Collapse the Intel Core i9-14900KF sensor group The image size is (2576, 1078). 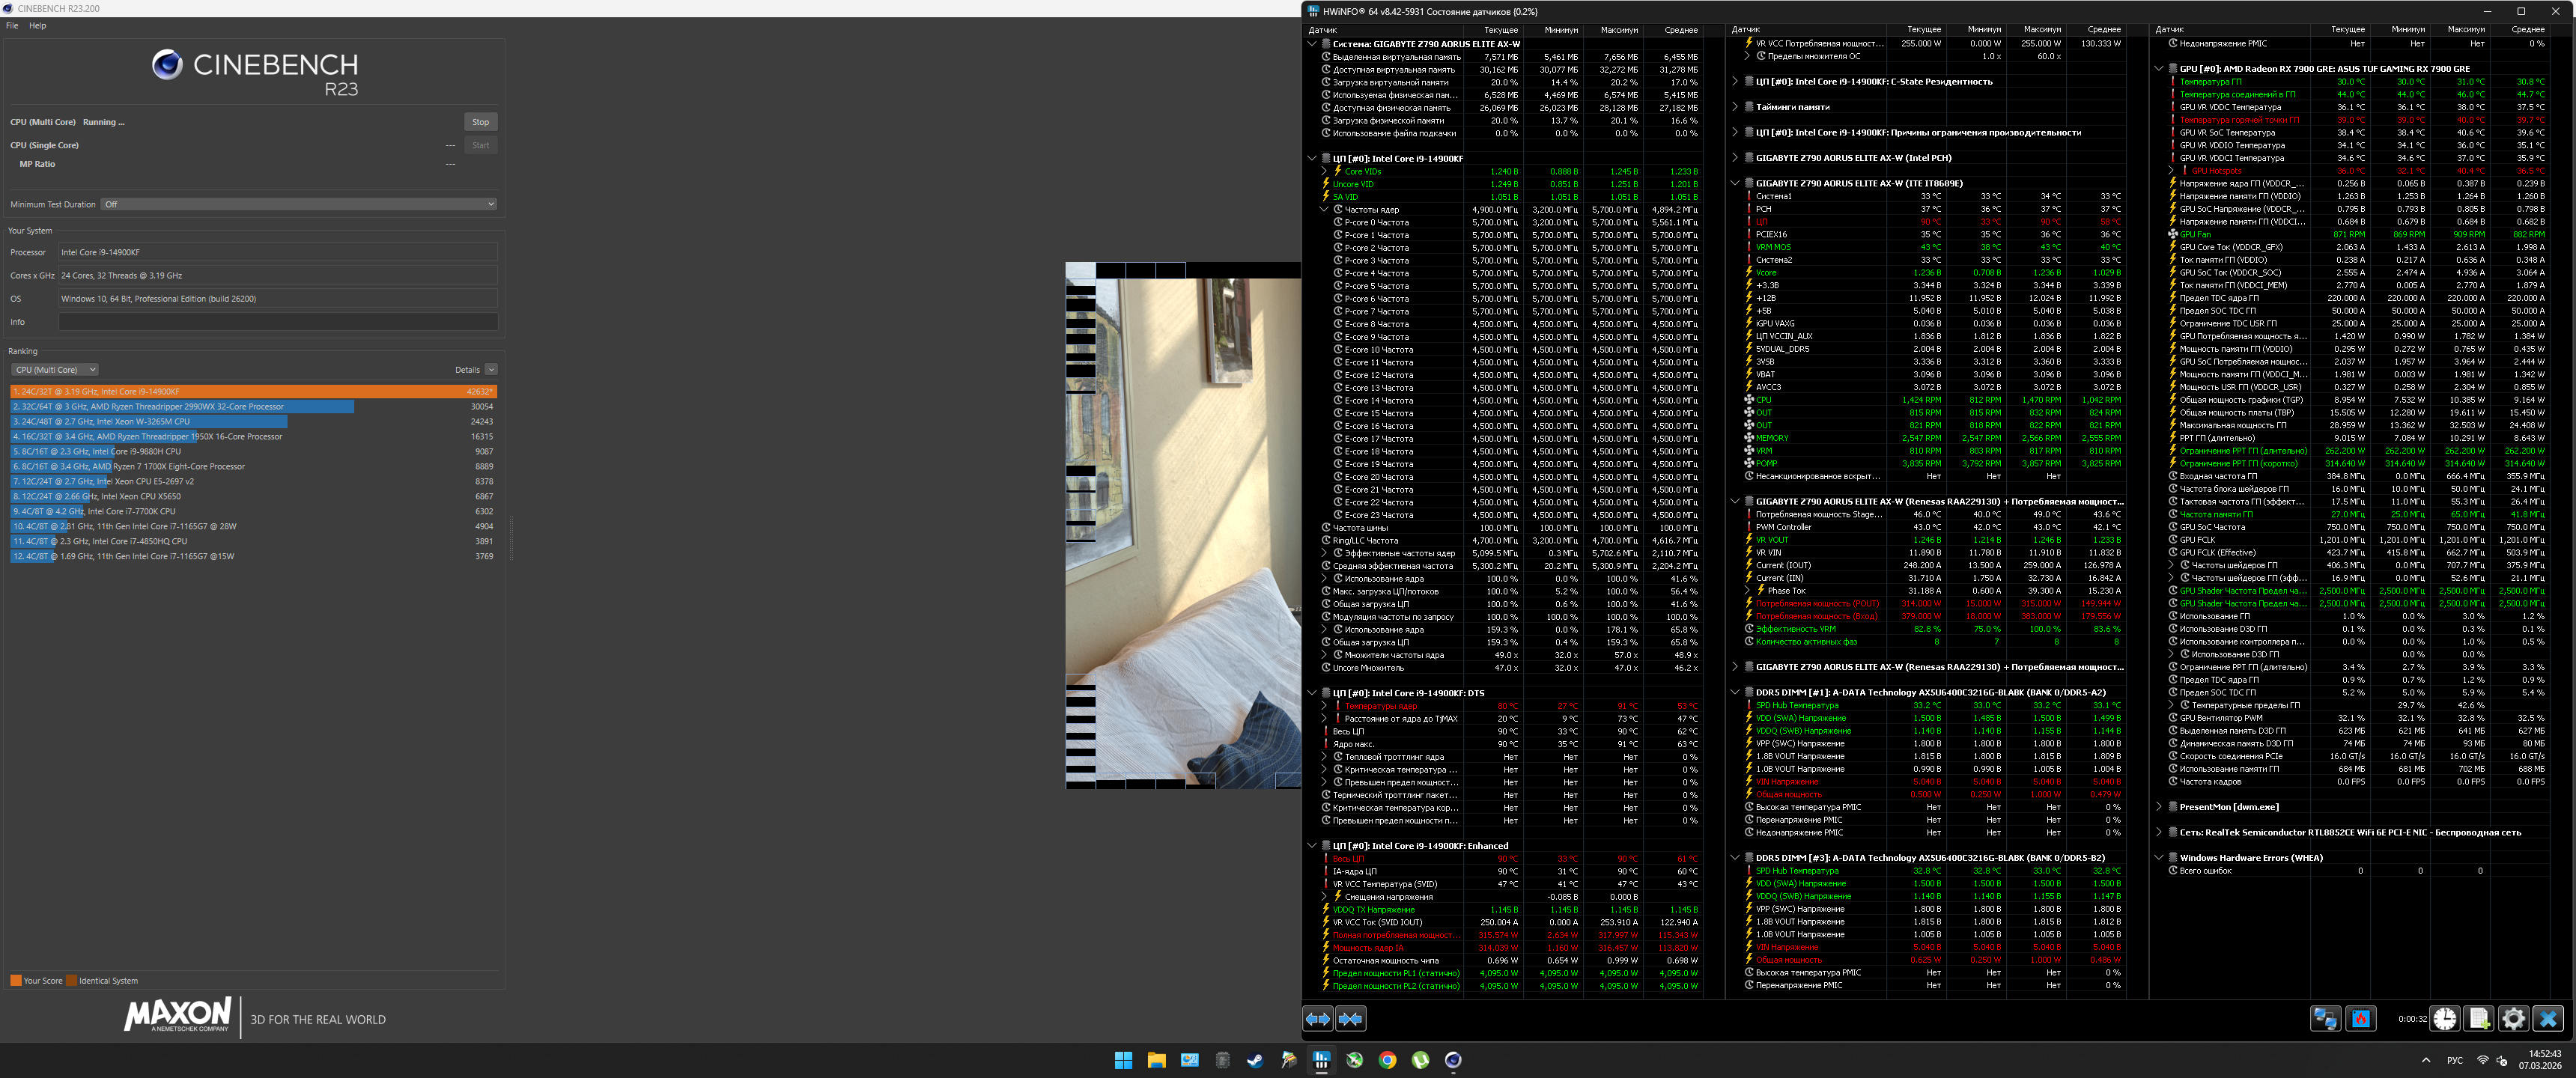(x=1312, y=158)
